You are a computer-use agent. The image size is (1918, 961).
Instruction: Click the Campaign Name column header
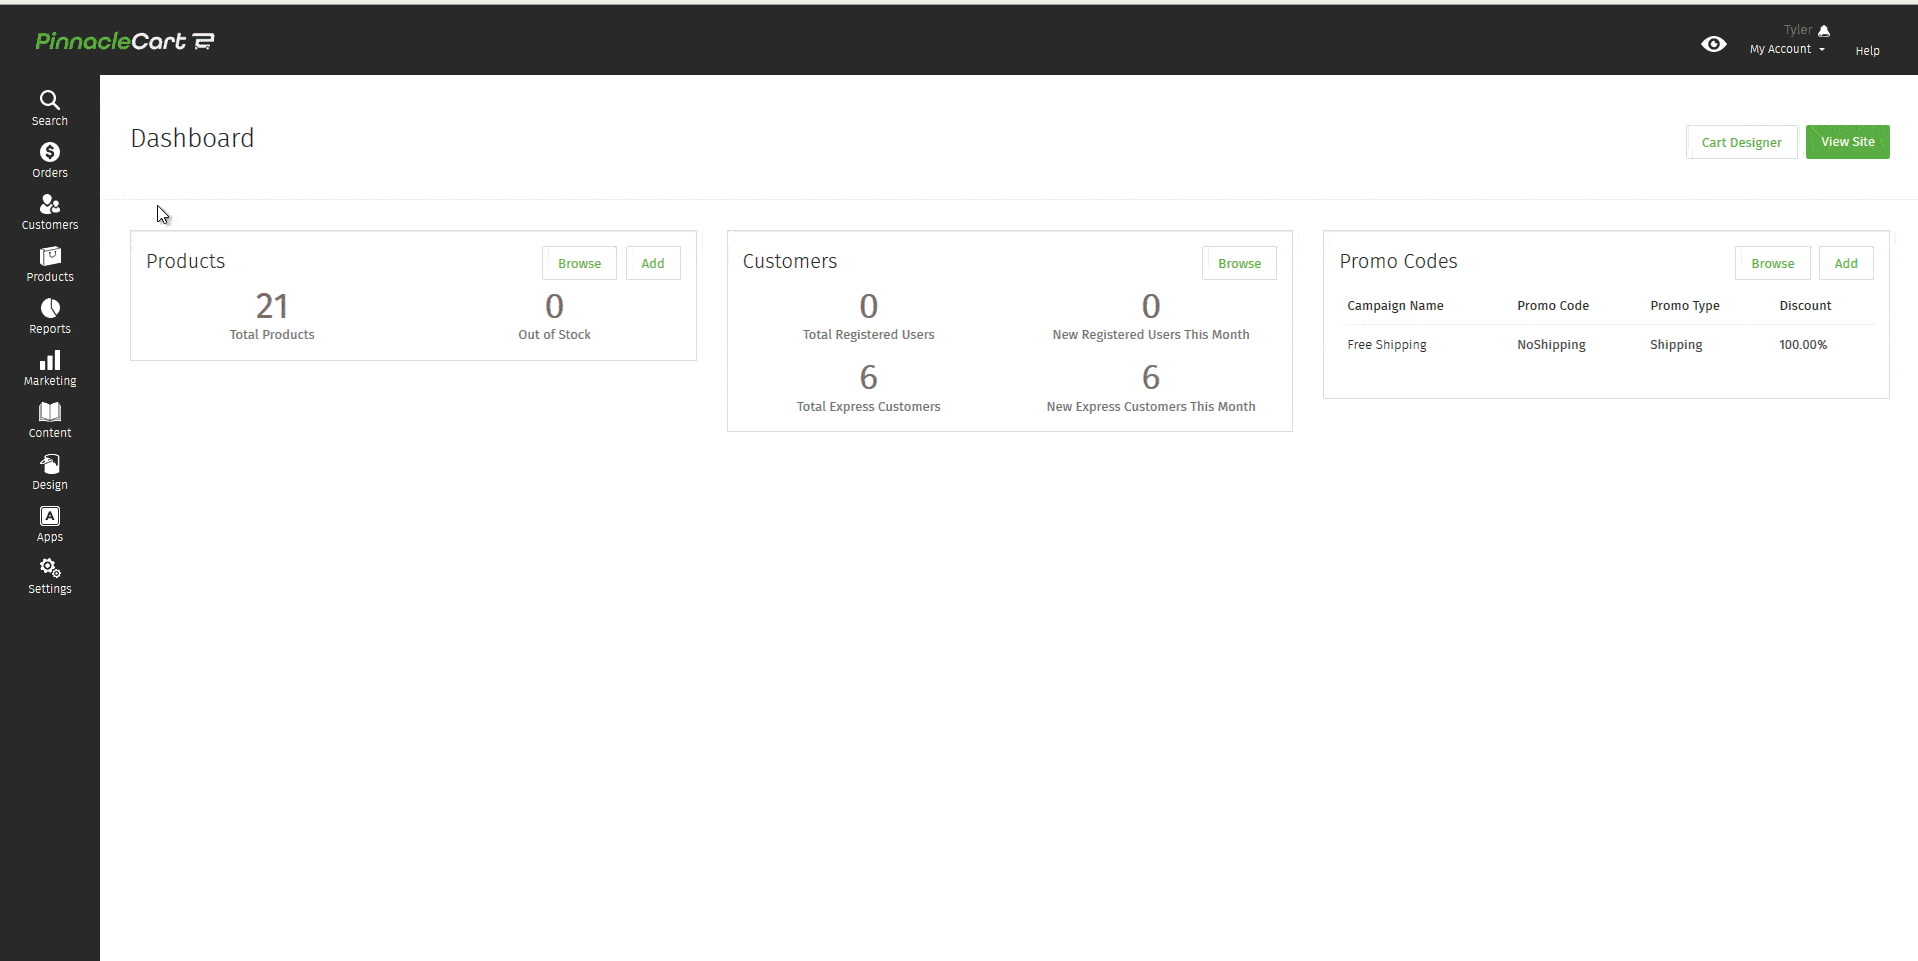coord(1395,306)
